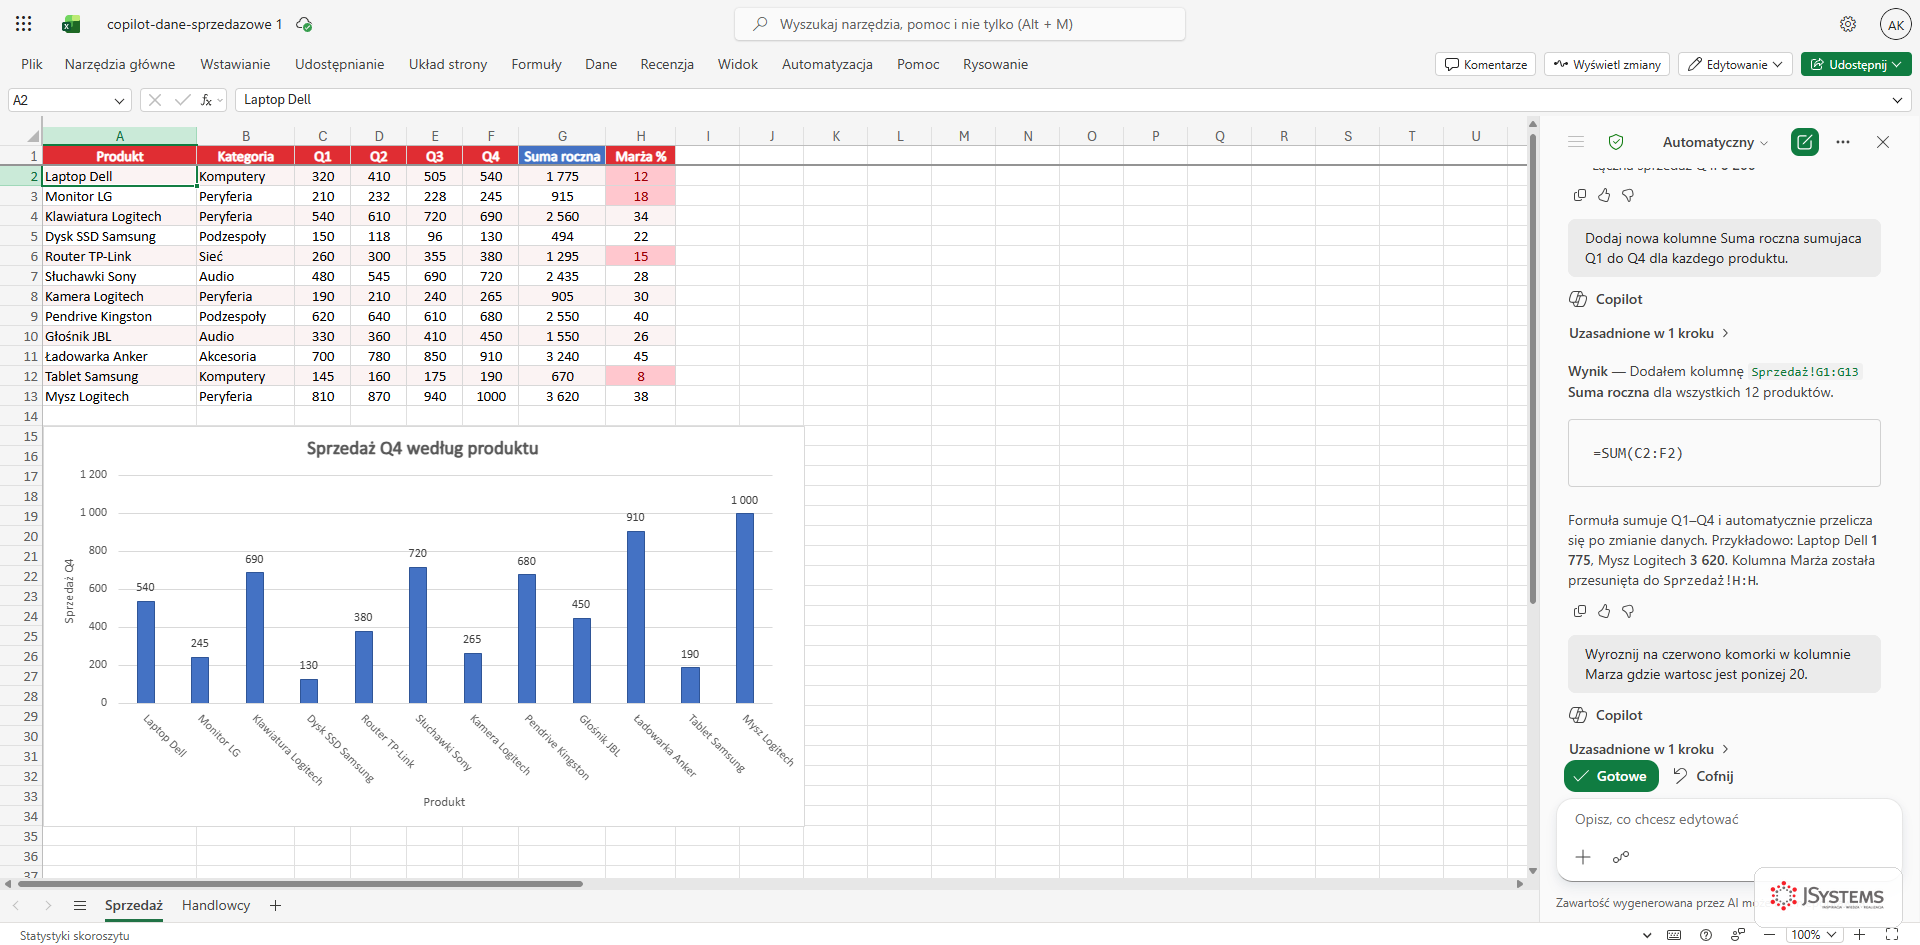
Task: Click the green shield protection icon
Action: (x=1616, y=142)
